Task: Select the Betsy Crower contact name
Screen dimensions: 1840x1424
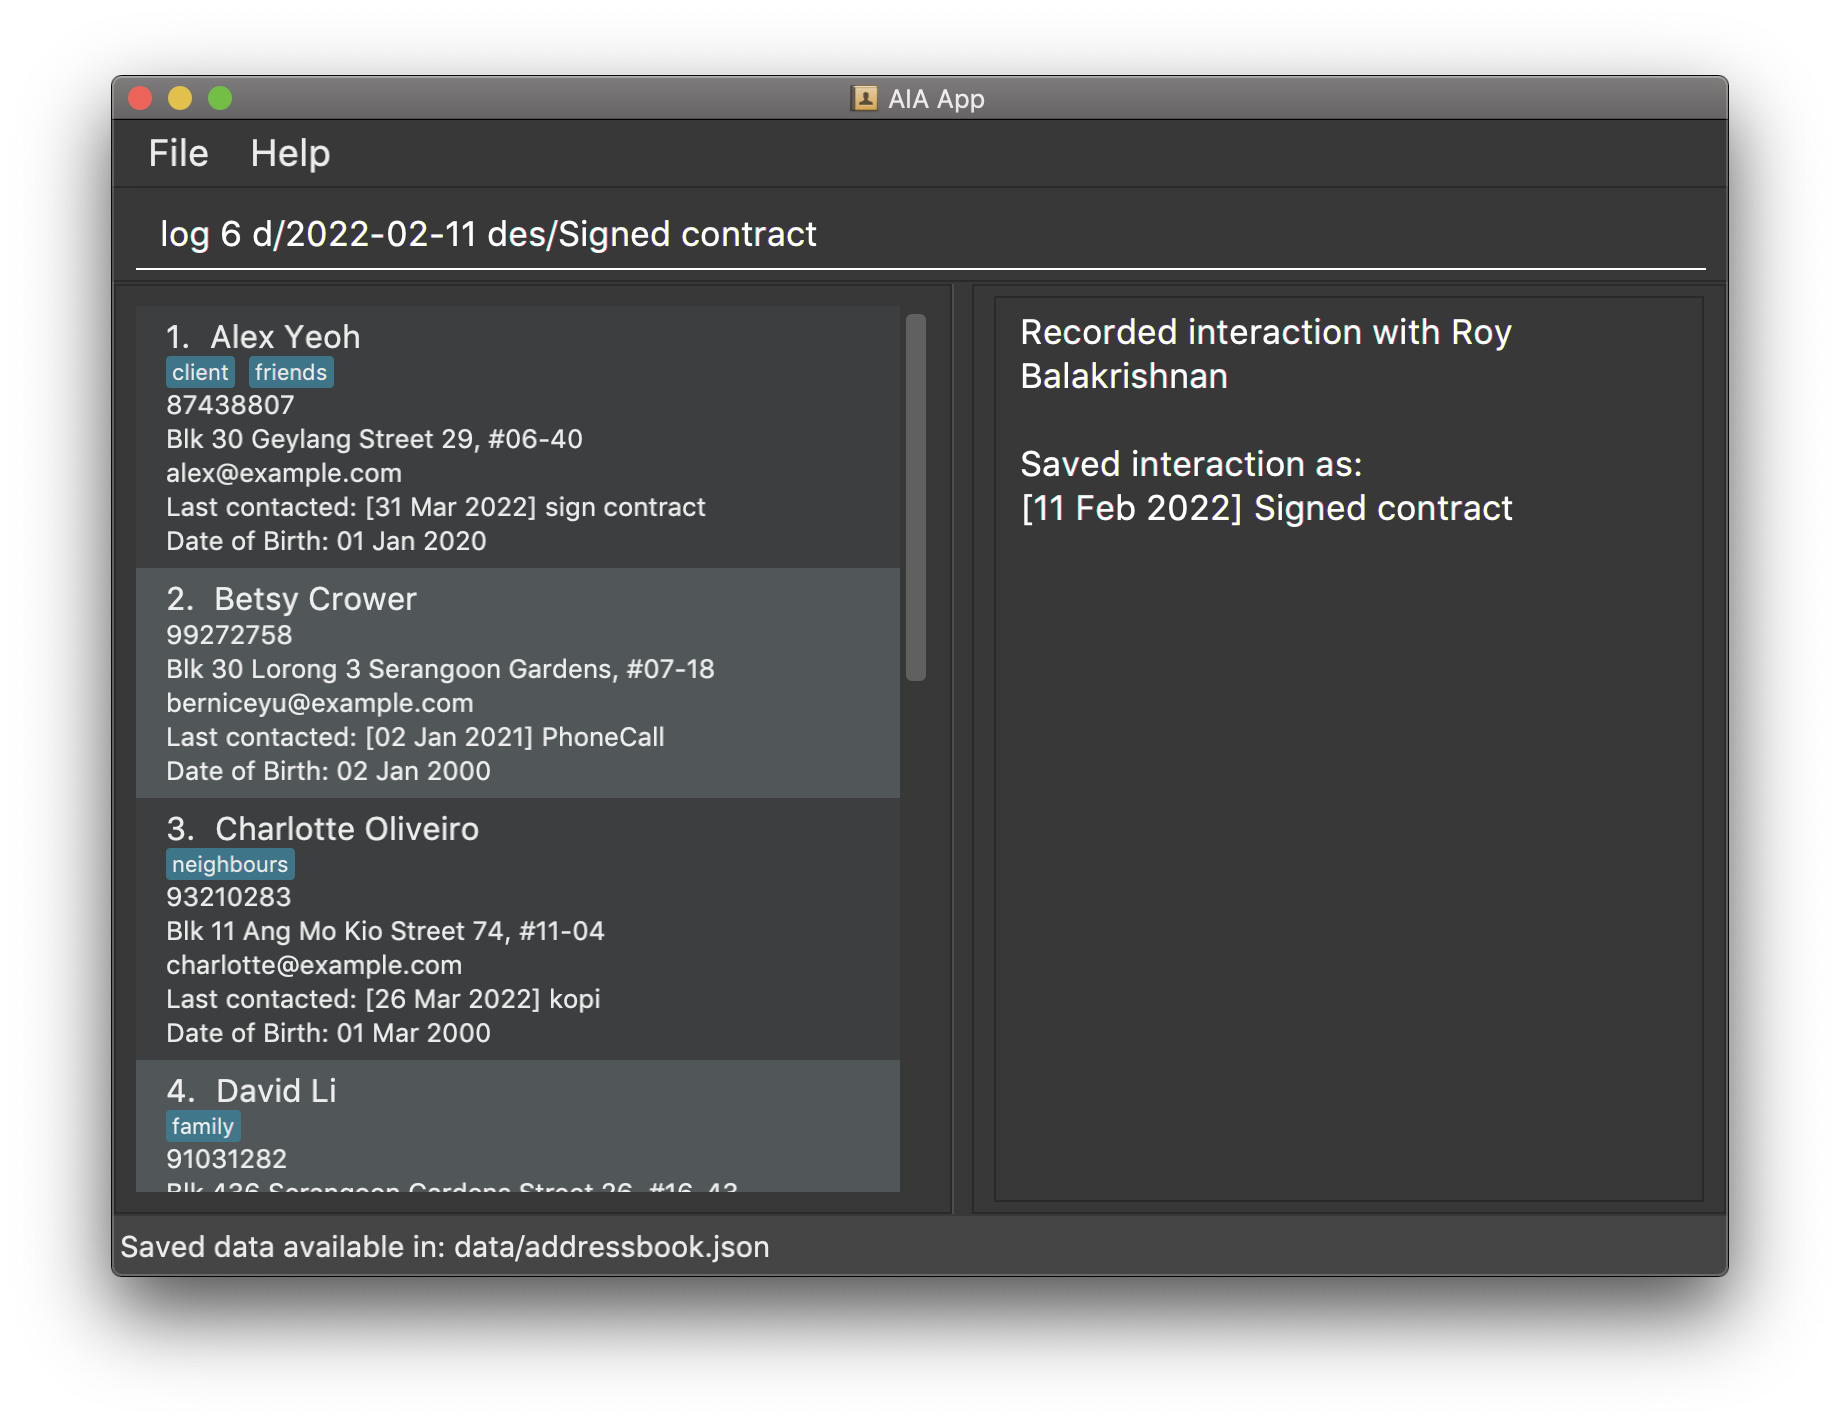Action: [x=315, y=599]
